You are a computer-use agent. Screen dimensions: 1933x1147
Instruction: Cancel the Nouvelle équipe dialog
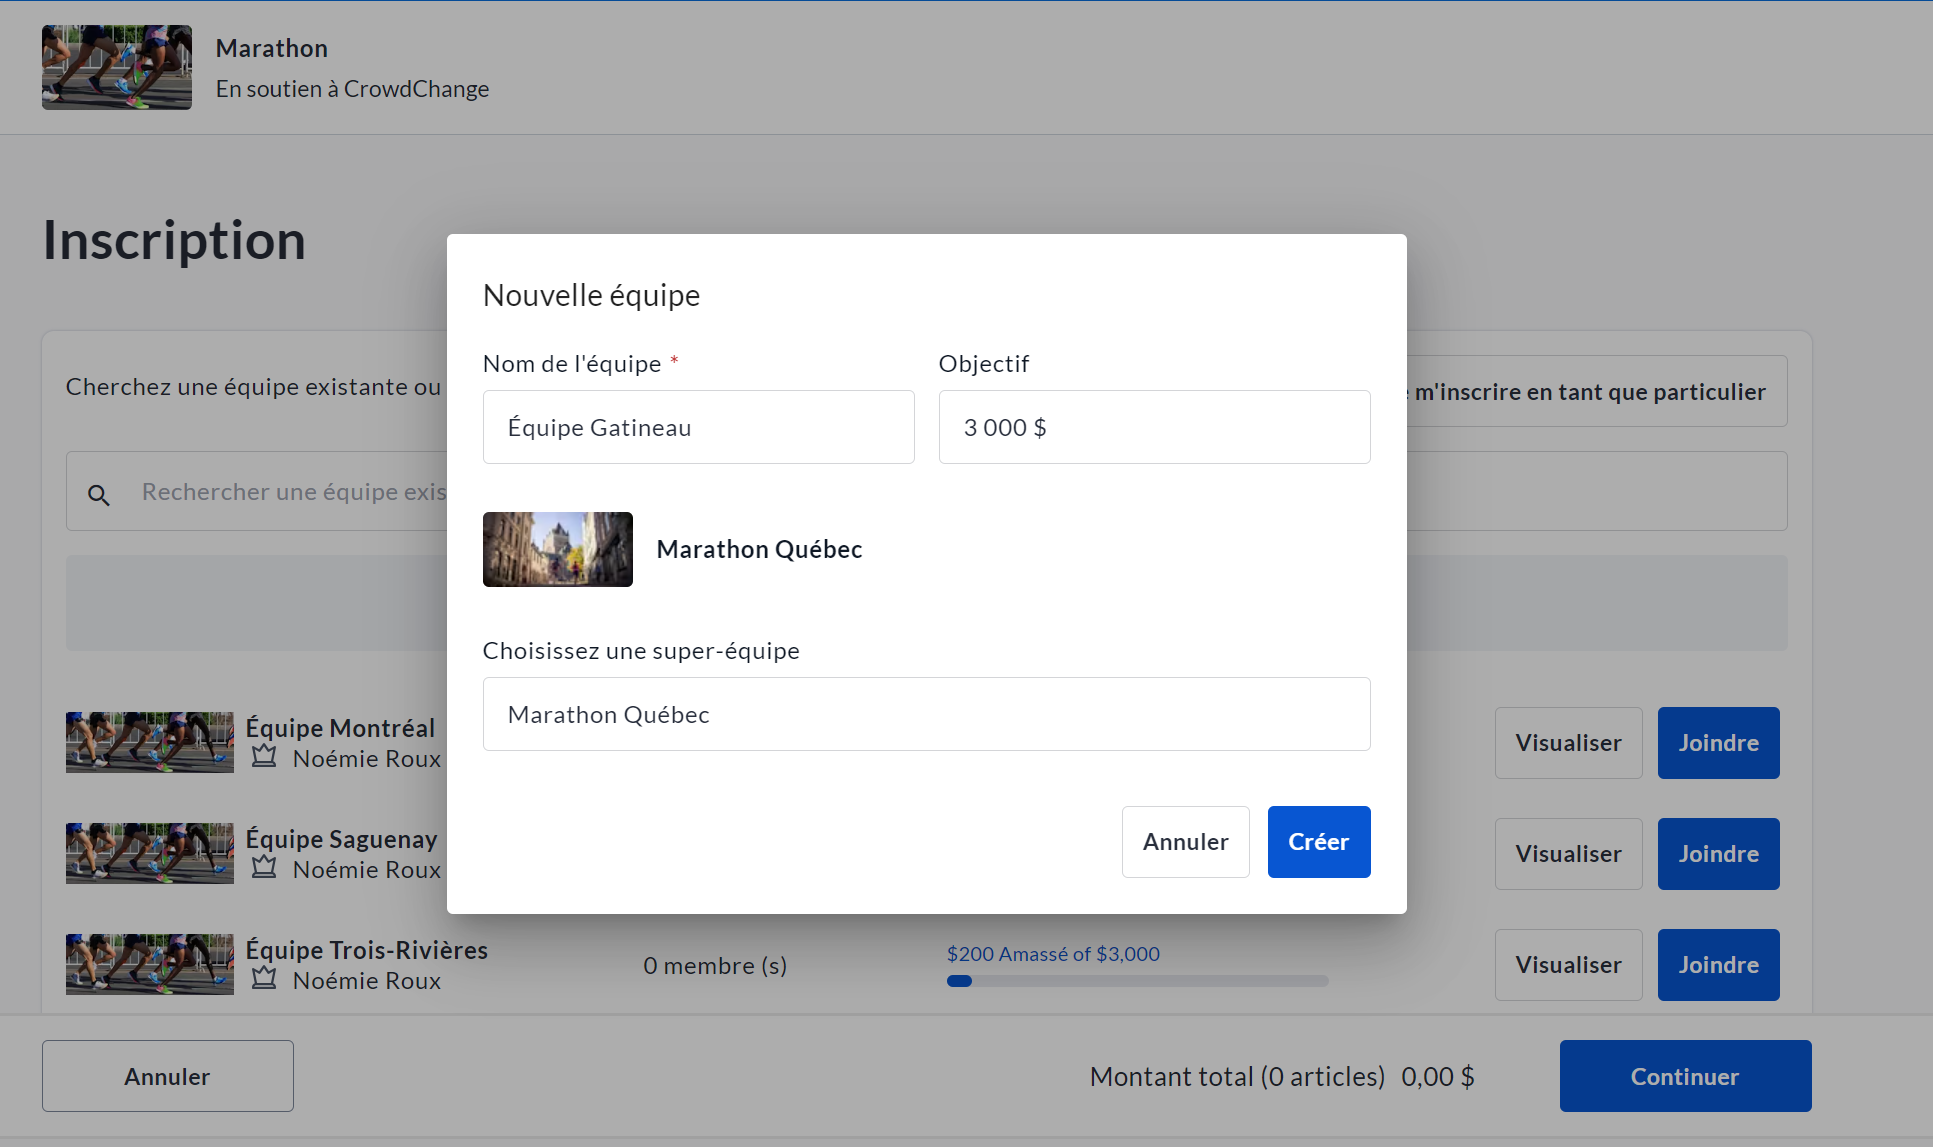(1185, 842)
